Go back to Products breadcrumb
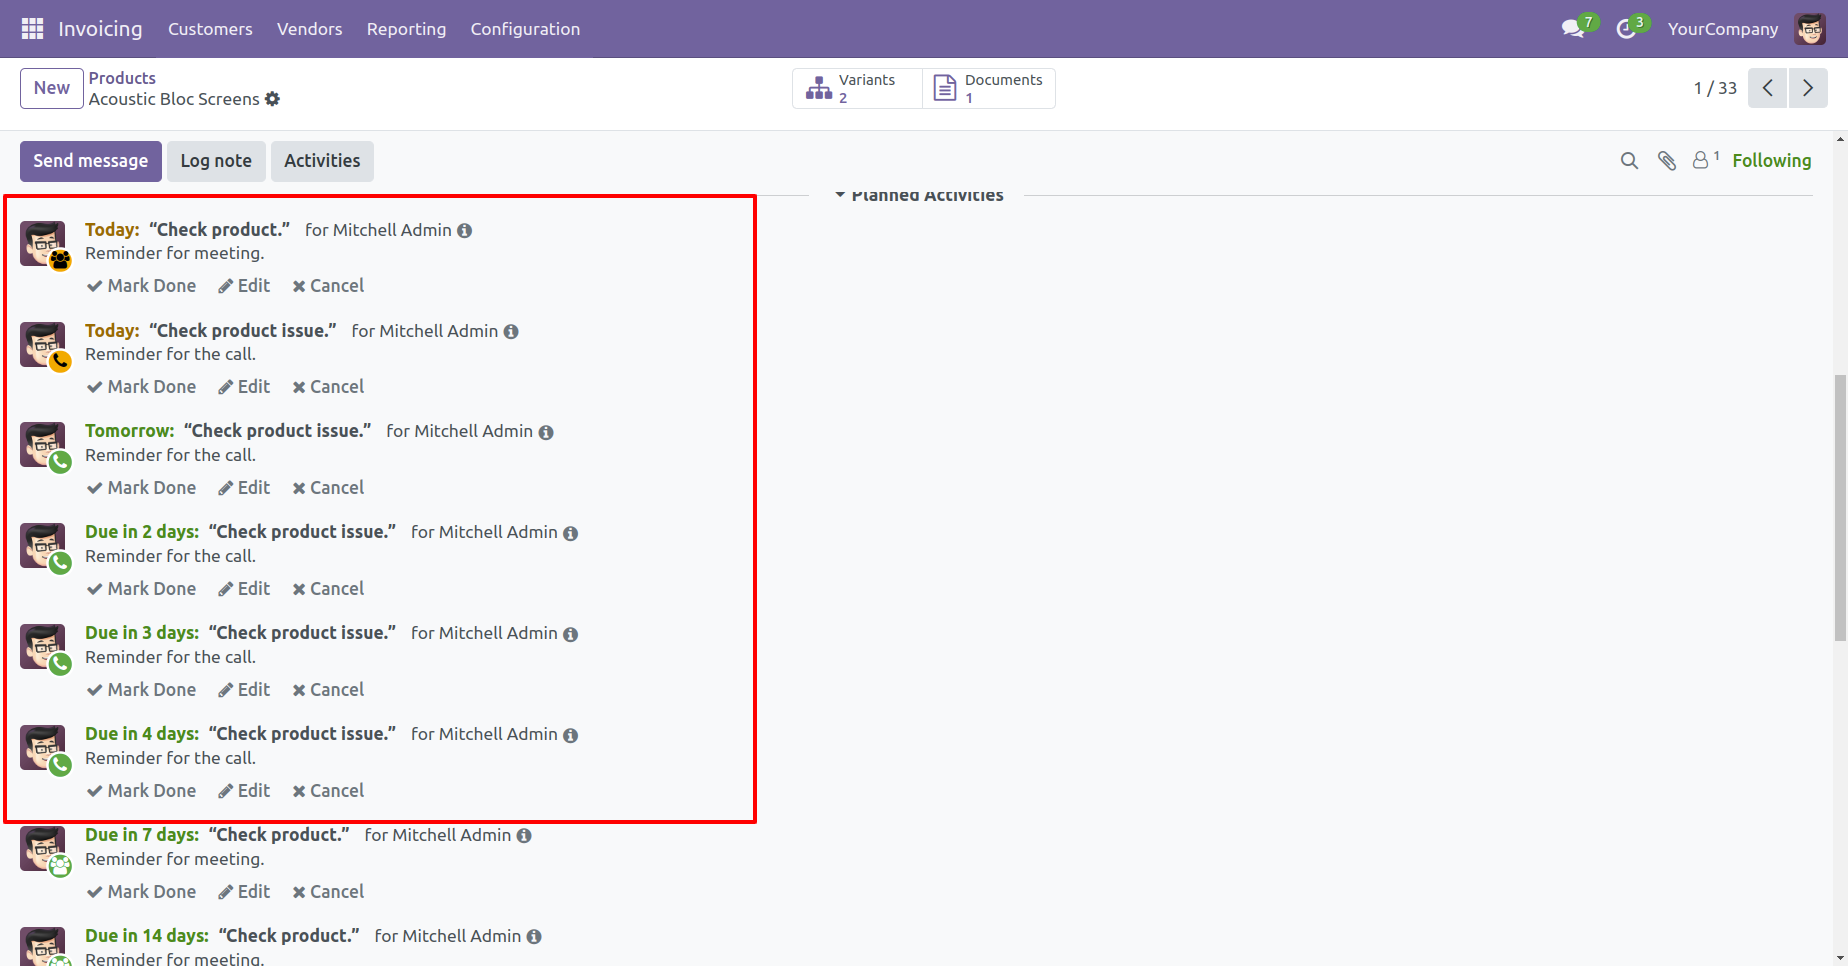 [122, 78]
